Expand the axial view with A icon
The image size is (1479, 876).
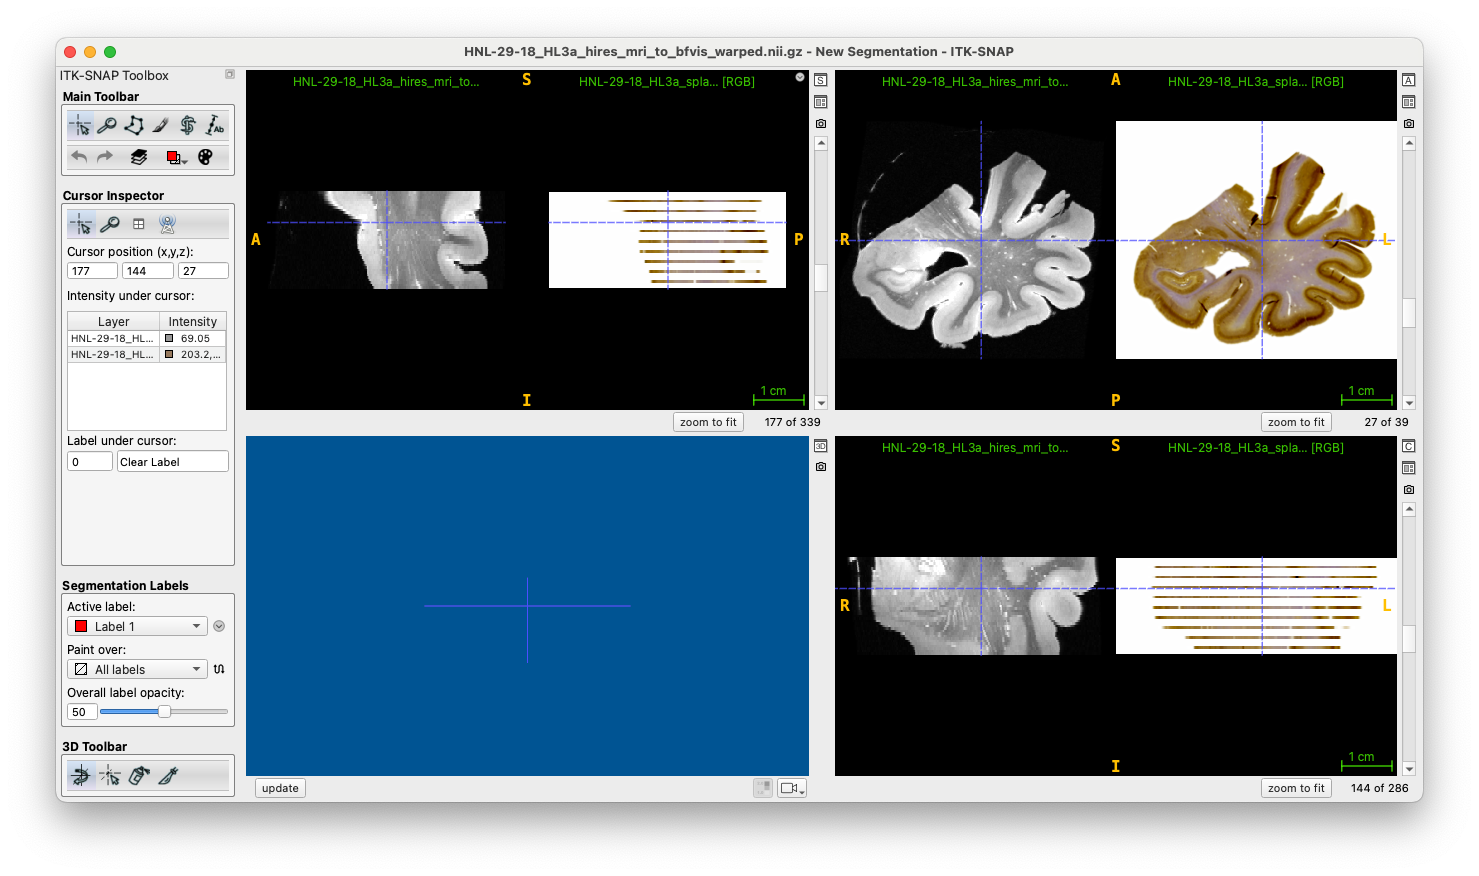(1408, 80)
